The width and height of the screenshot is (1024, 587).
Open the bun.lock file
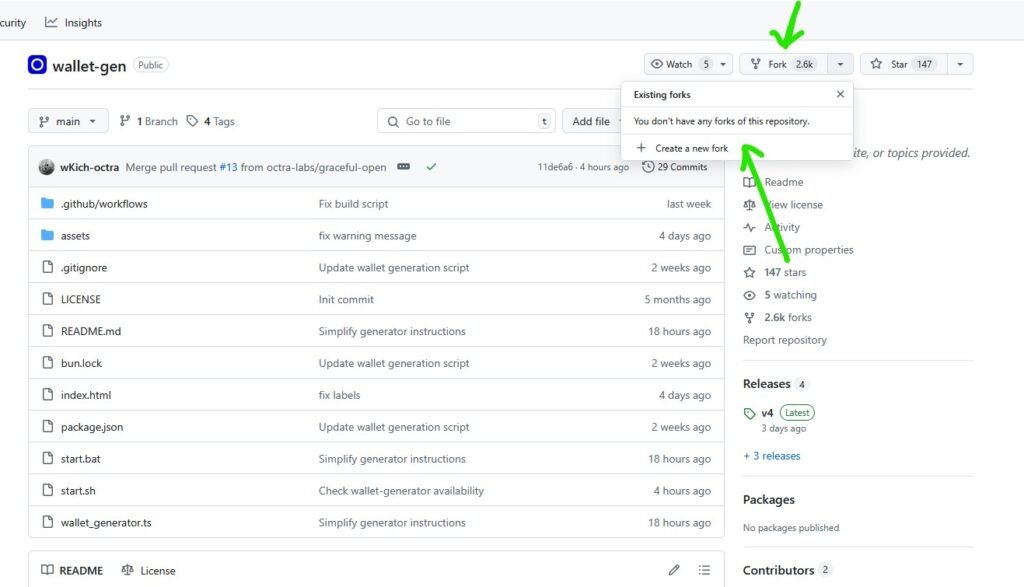[81, 364]
